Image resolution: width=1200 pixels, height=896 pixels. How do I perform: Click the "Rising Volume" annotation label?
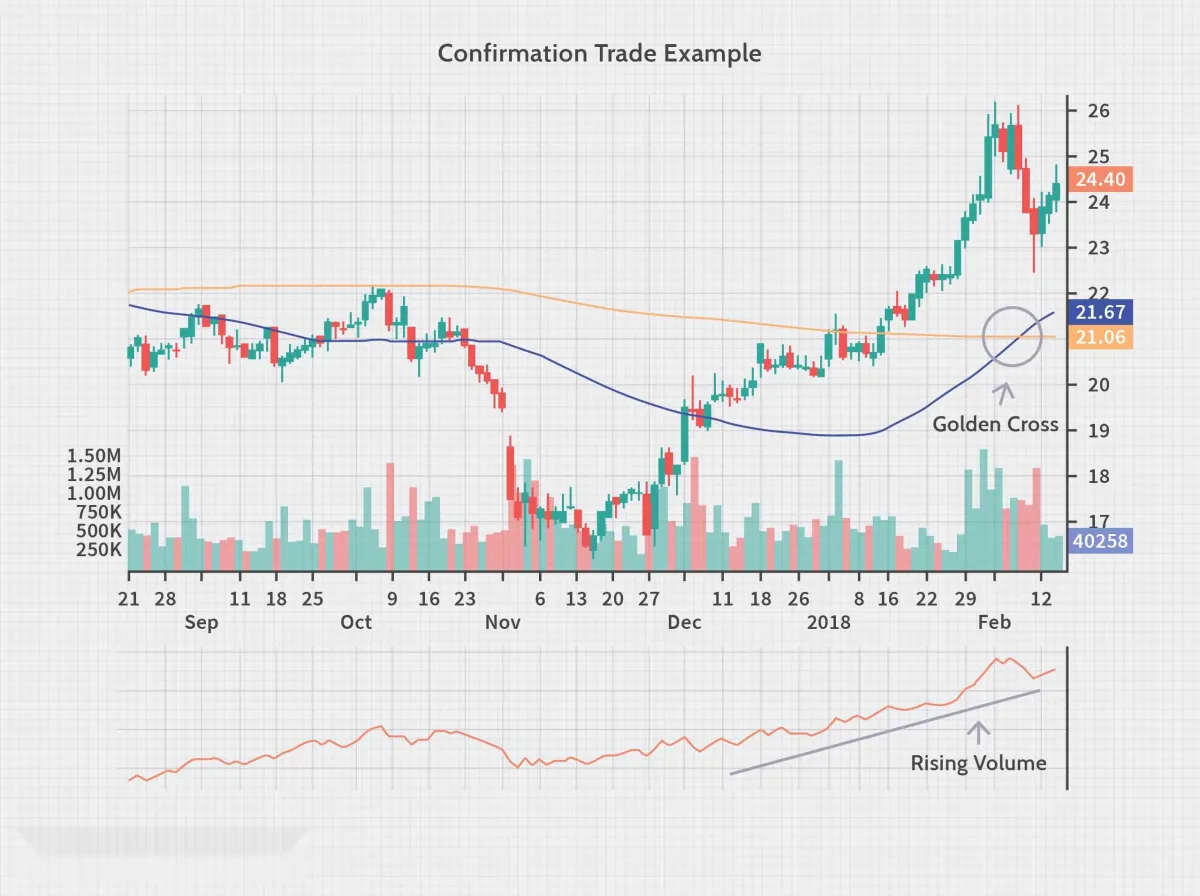click(x=978, y=763)
